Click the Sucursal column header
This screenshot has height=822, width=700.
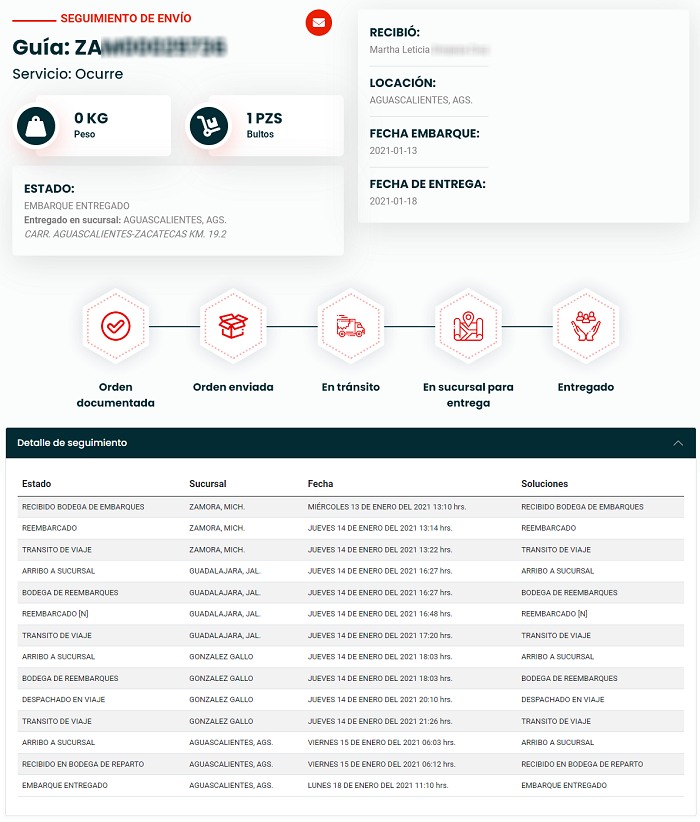(x=208, y=484)
